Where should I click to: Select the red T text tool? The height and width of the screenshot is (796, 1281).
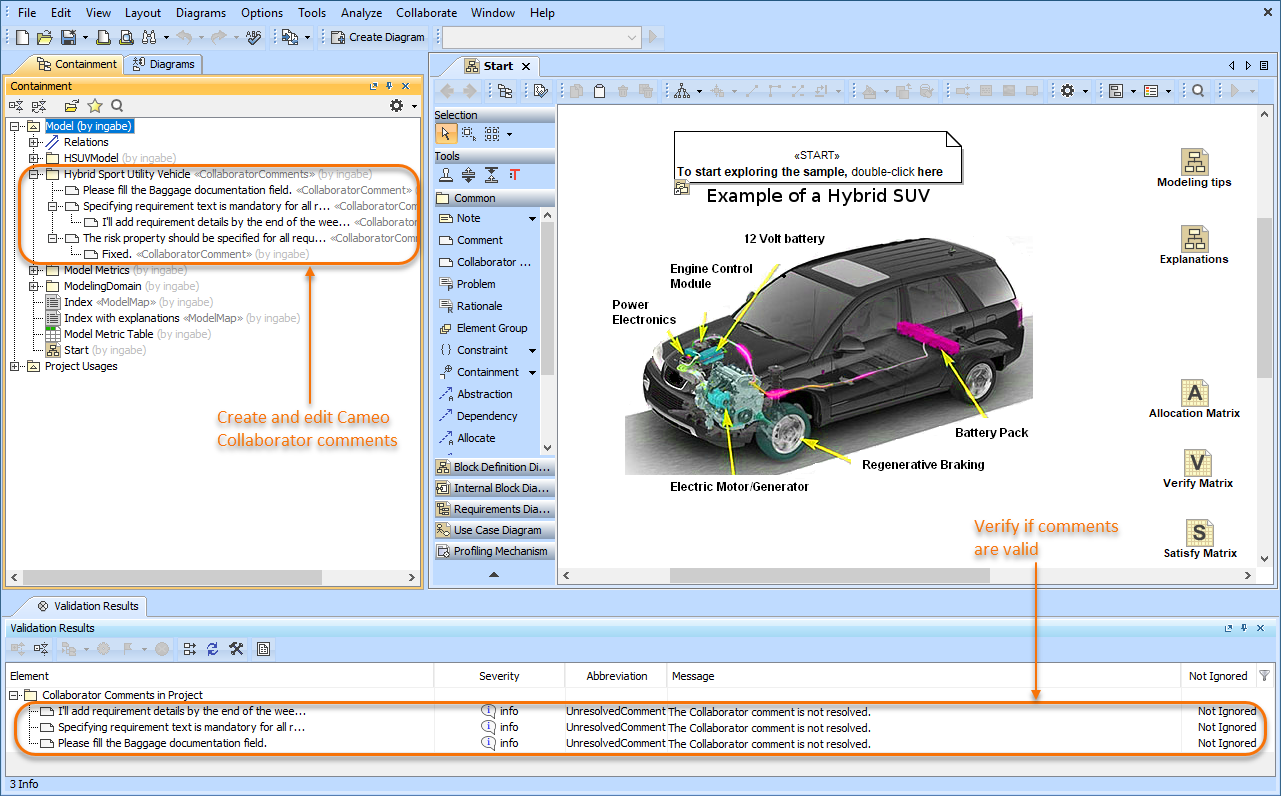[515, 174]
